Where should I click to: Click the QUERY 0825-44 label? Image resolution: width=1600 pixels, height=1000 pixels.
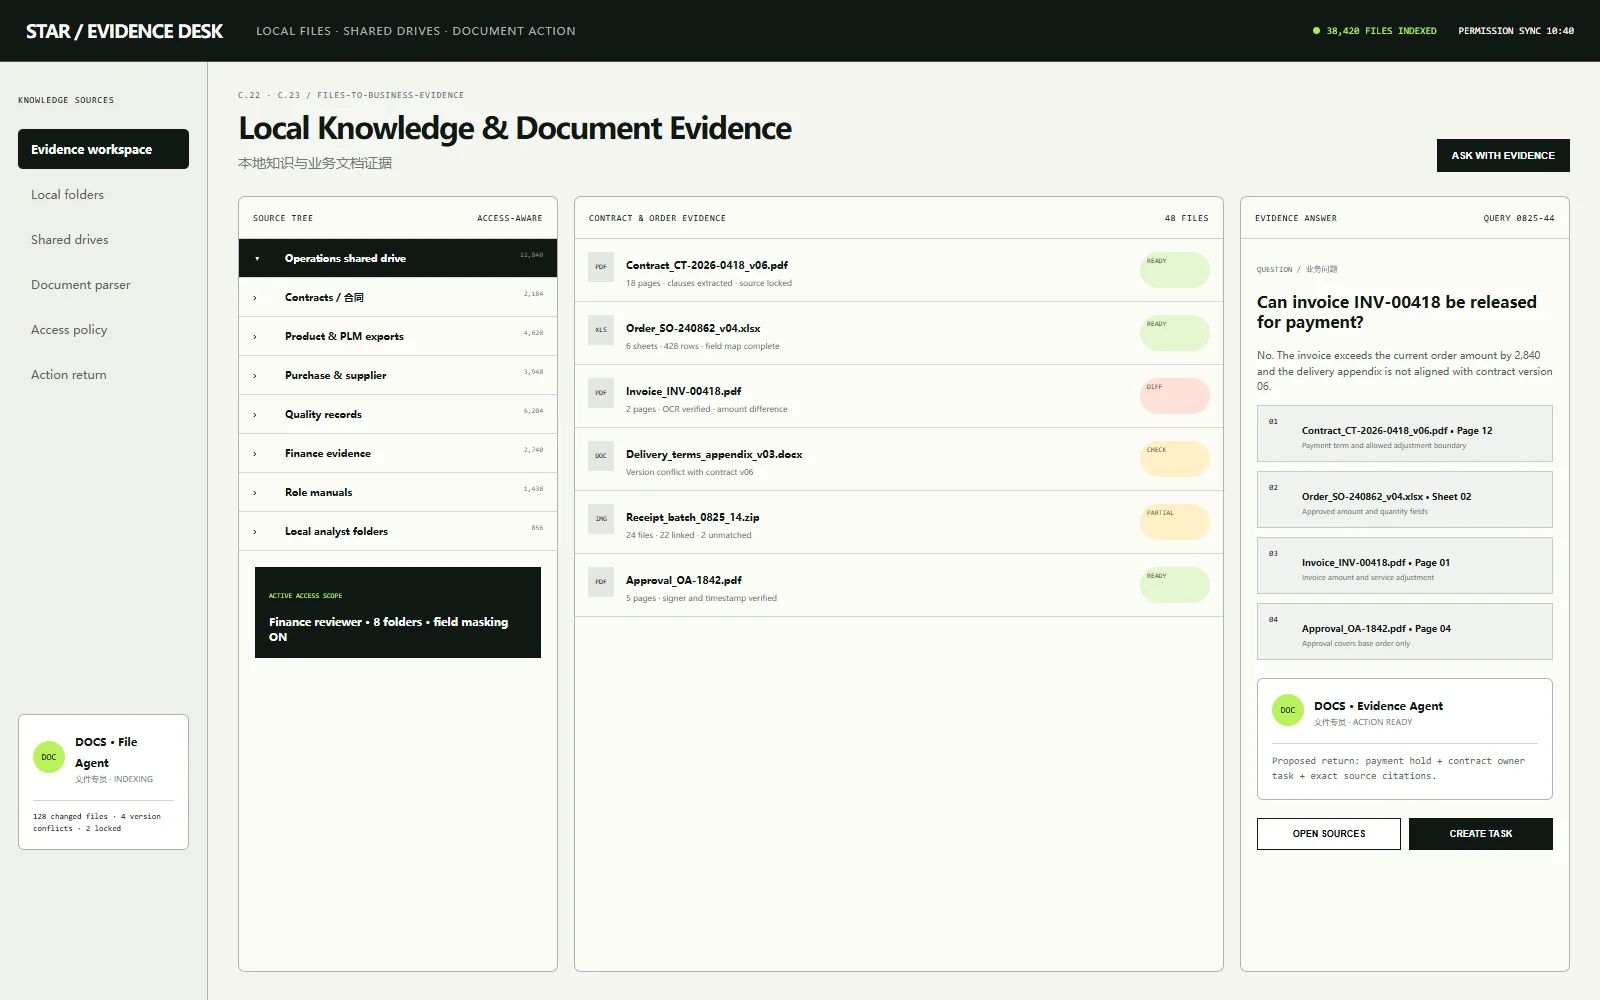(1518, 218)
